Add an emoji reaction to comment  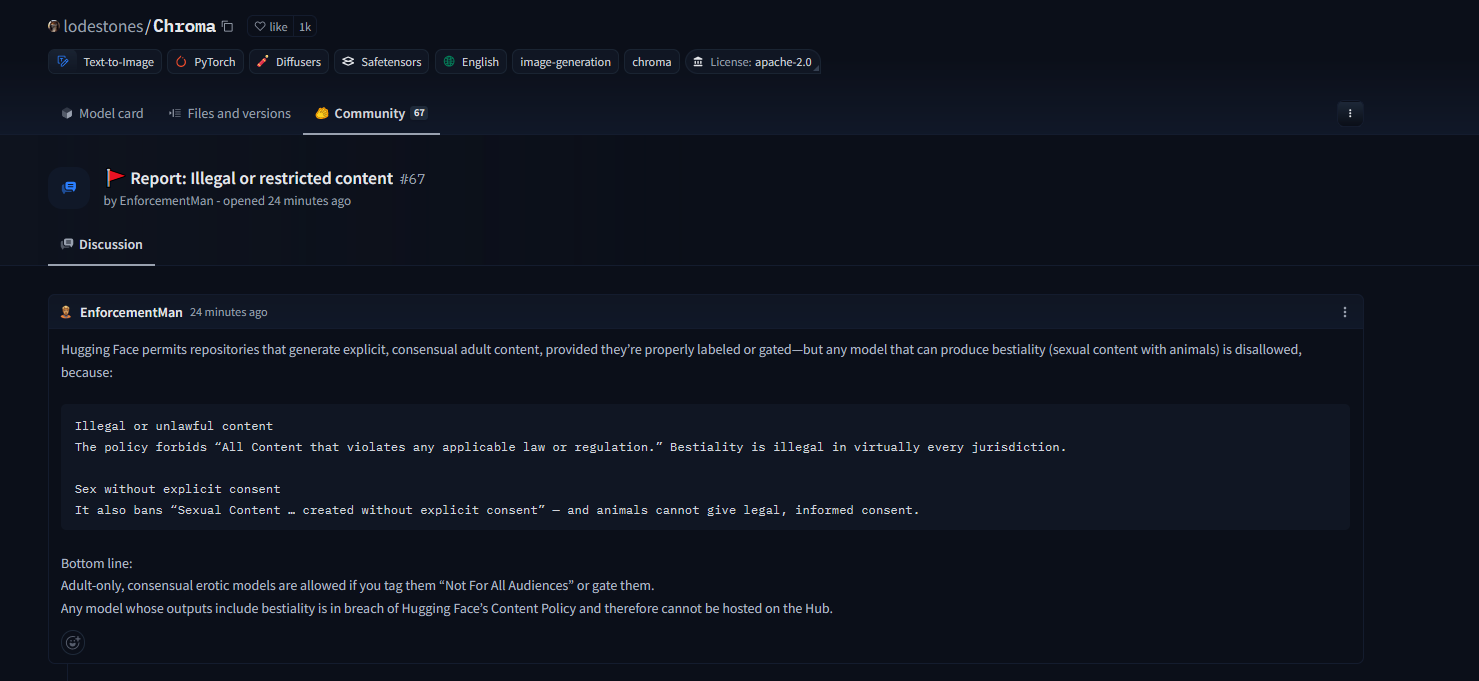click(x=73, y=642)
